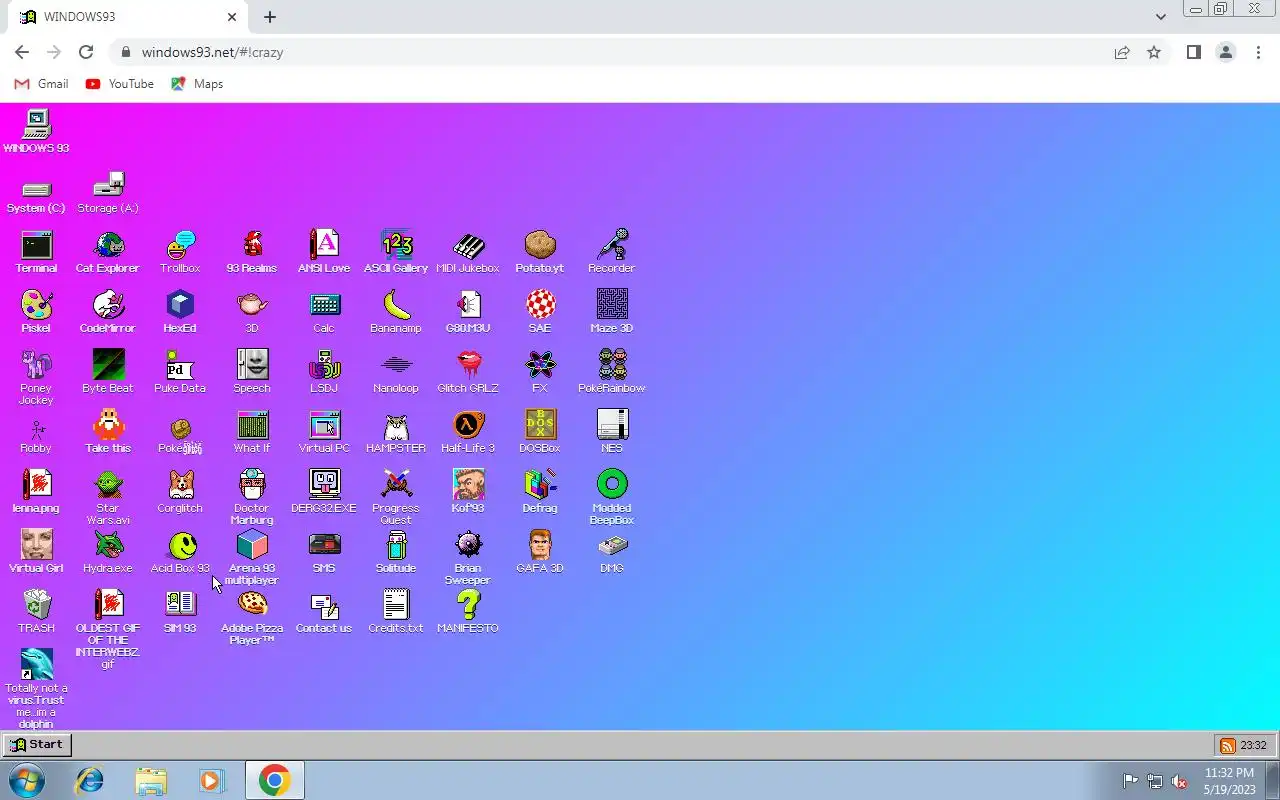Open the Maps bookmark
Screen dimensions: 1280x800
tap(197, 84)
